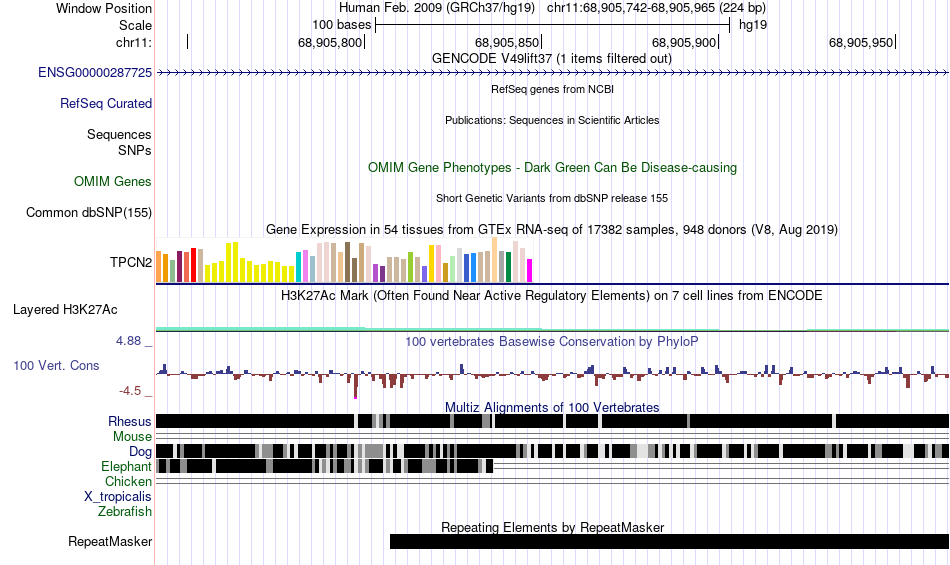Click the magenta last bar in GTEx chart

[x=530, y=271]
